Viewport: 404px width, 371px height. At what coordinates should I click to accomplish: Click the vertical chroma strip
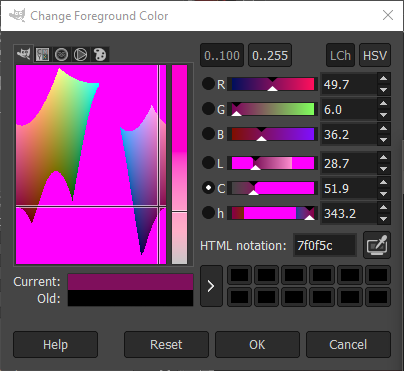[x=179, y=164]
